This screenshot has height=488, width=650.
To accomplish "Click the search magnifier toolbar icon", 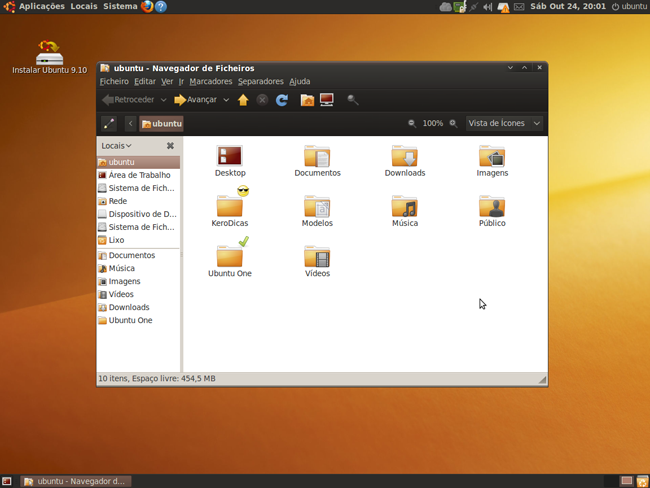I will [353, 100].
